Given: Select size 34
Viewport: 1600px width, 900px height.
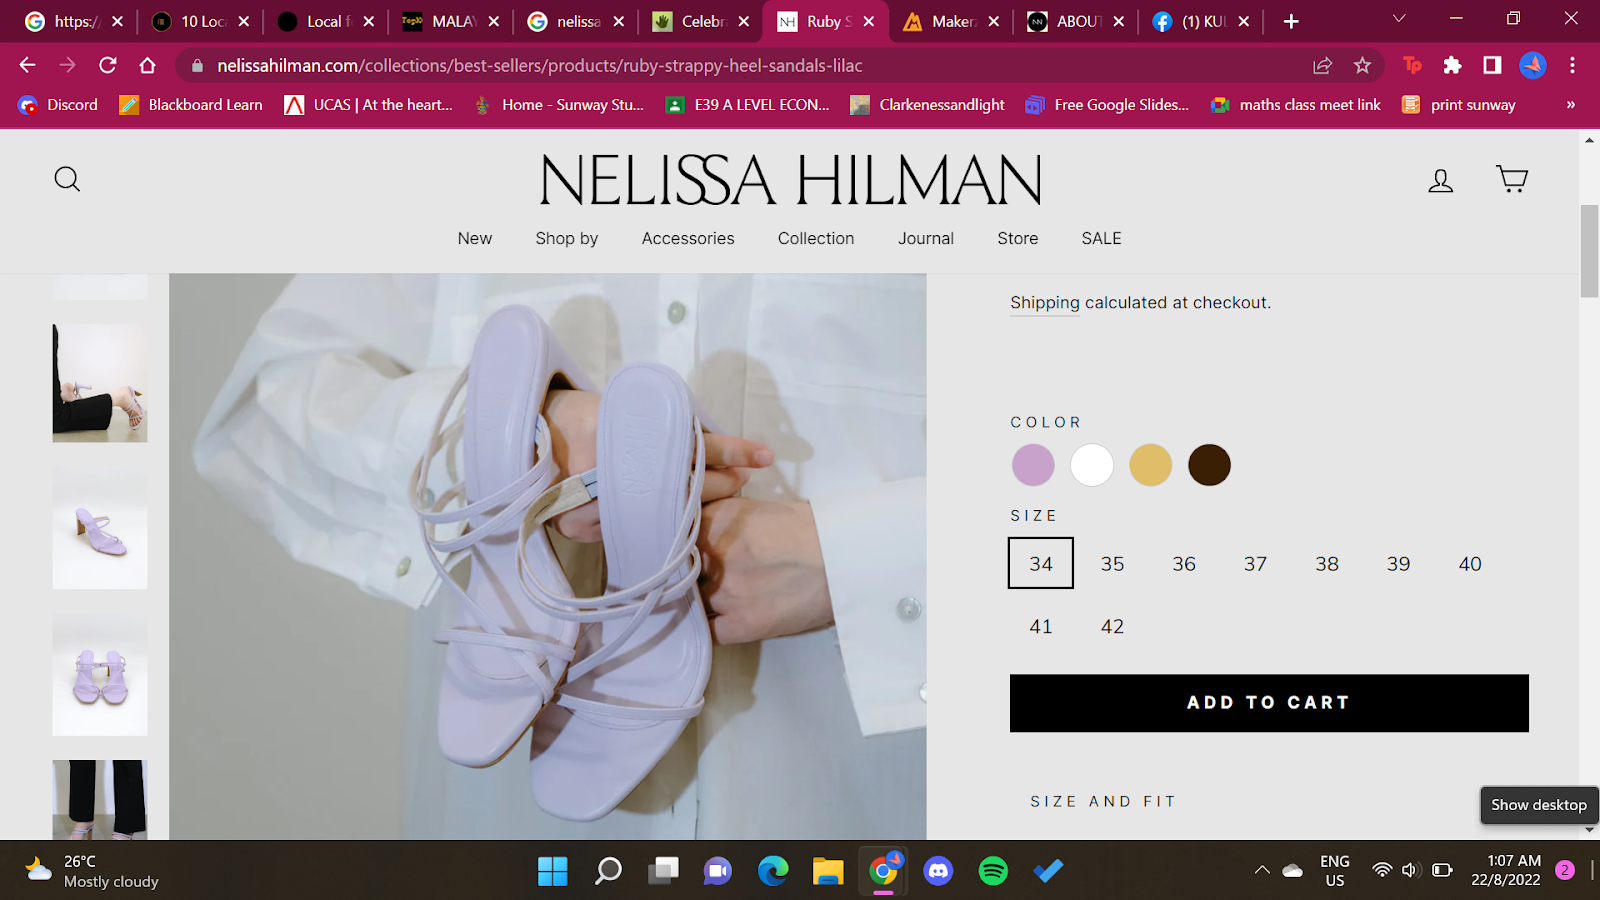Looking at the screenshot, I should 1041,563.
